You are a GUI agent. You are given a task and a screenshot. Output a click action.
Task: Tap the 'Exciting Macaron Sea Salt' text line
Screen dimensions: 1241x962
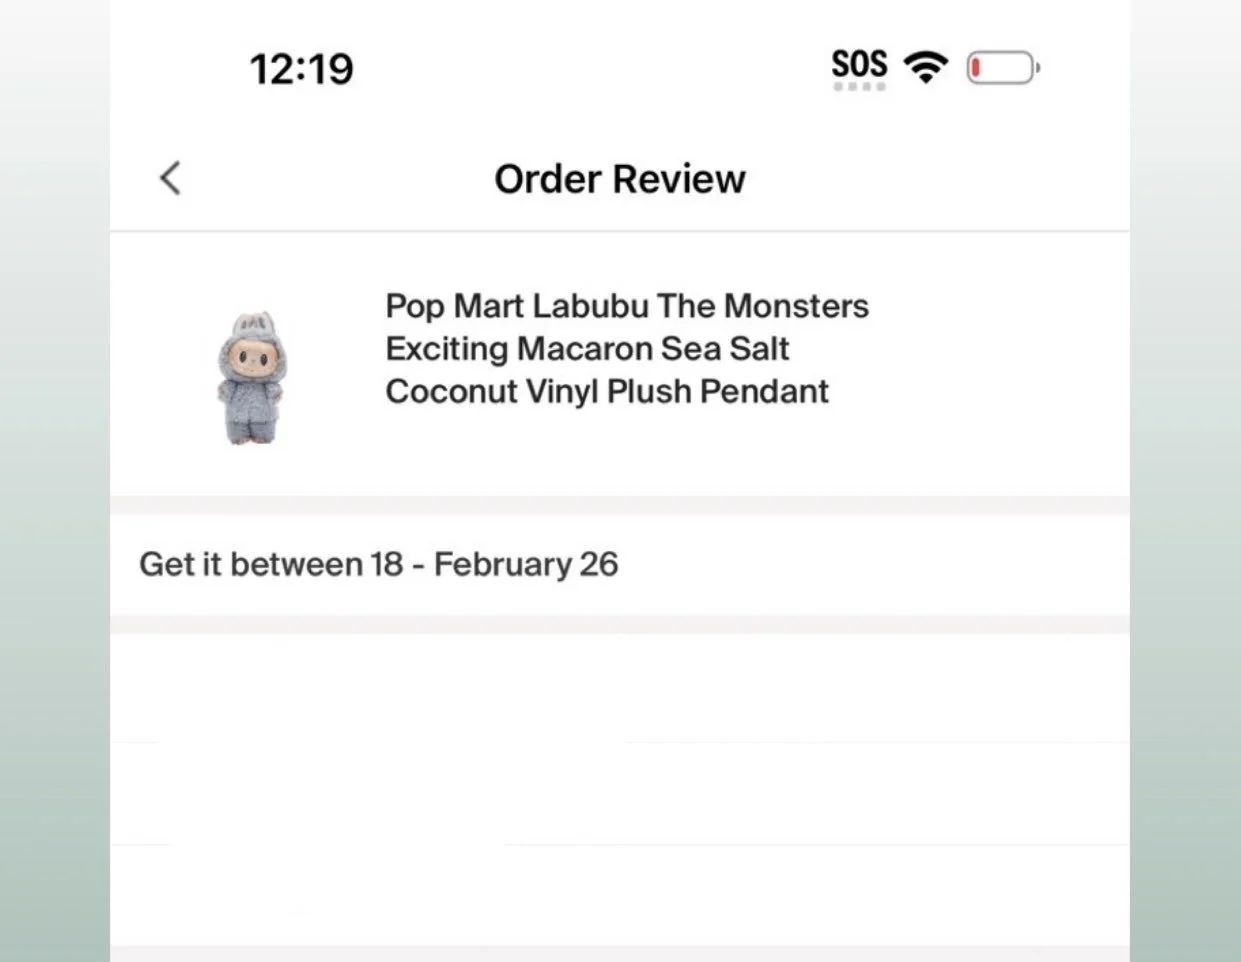(587, 348)
